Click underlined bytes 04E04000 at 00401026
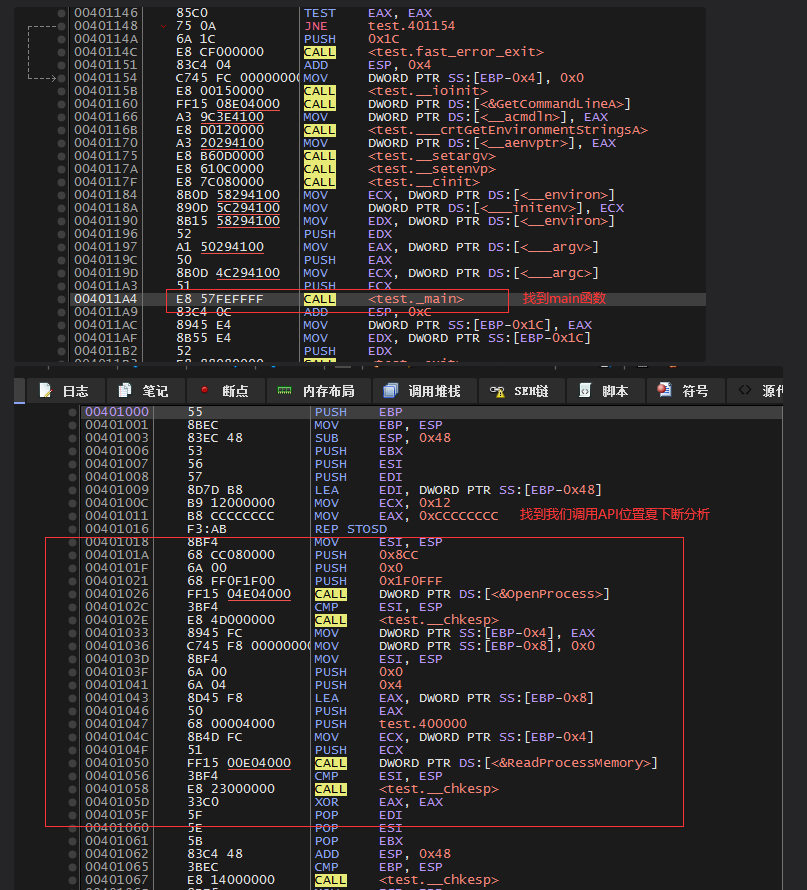807x890 pixels. pos(259,594)
